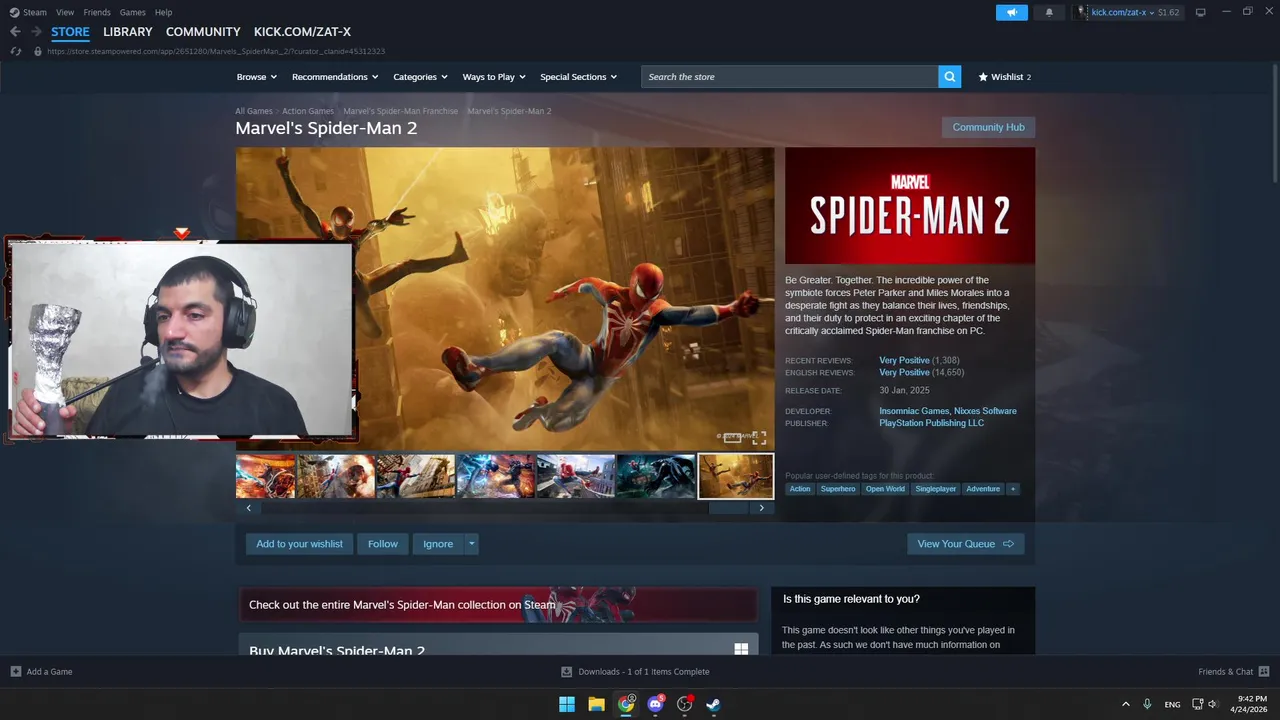Click the Follow button
Viewport: 1280px width, 720px height.
tap(383, 544)
